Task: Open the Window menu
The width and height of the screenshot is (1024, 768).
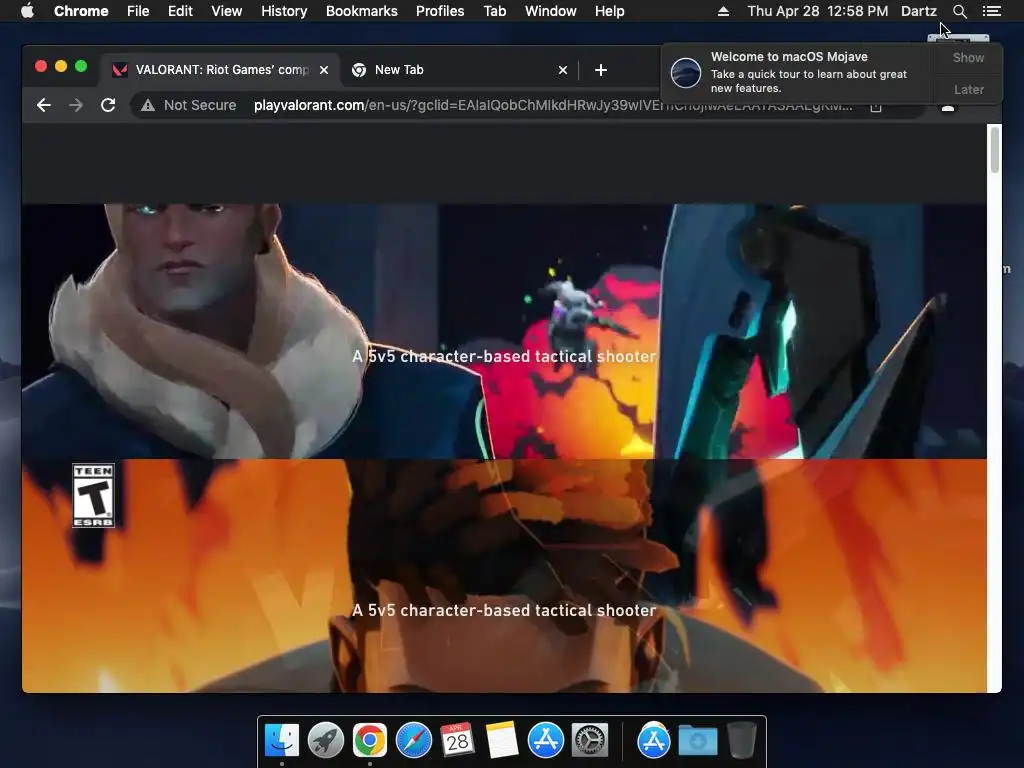Action: click(x=551, y=11)
